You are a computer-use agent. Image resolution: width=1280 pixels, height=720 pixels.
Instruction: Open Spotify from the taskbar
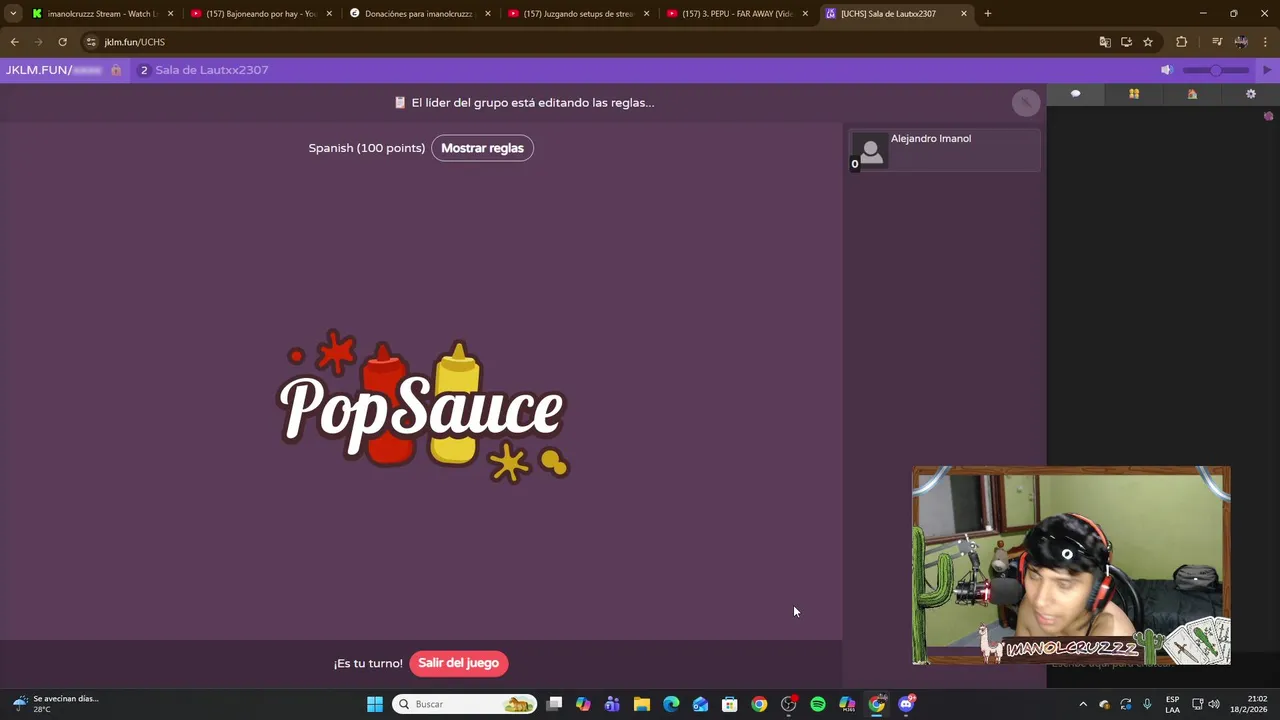(x=818, y=704)
